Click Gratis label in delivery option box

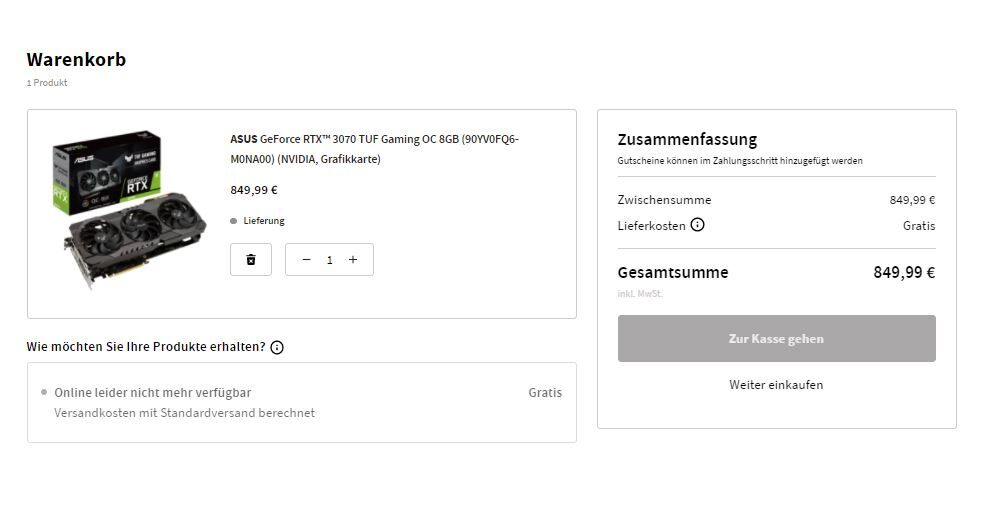(x=545, y=393)
